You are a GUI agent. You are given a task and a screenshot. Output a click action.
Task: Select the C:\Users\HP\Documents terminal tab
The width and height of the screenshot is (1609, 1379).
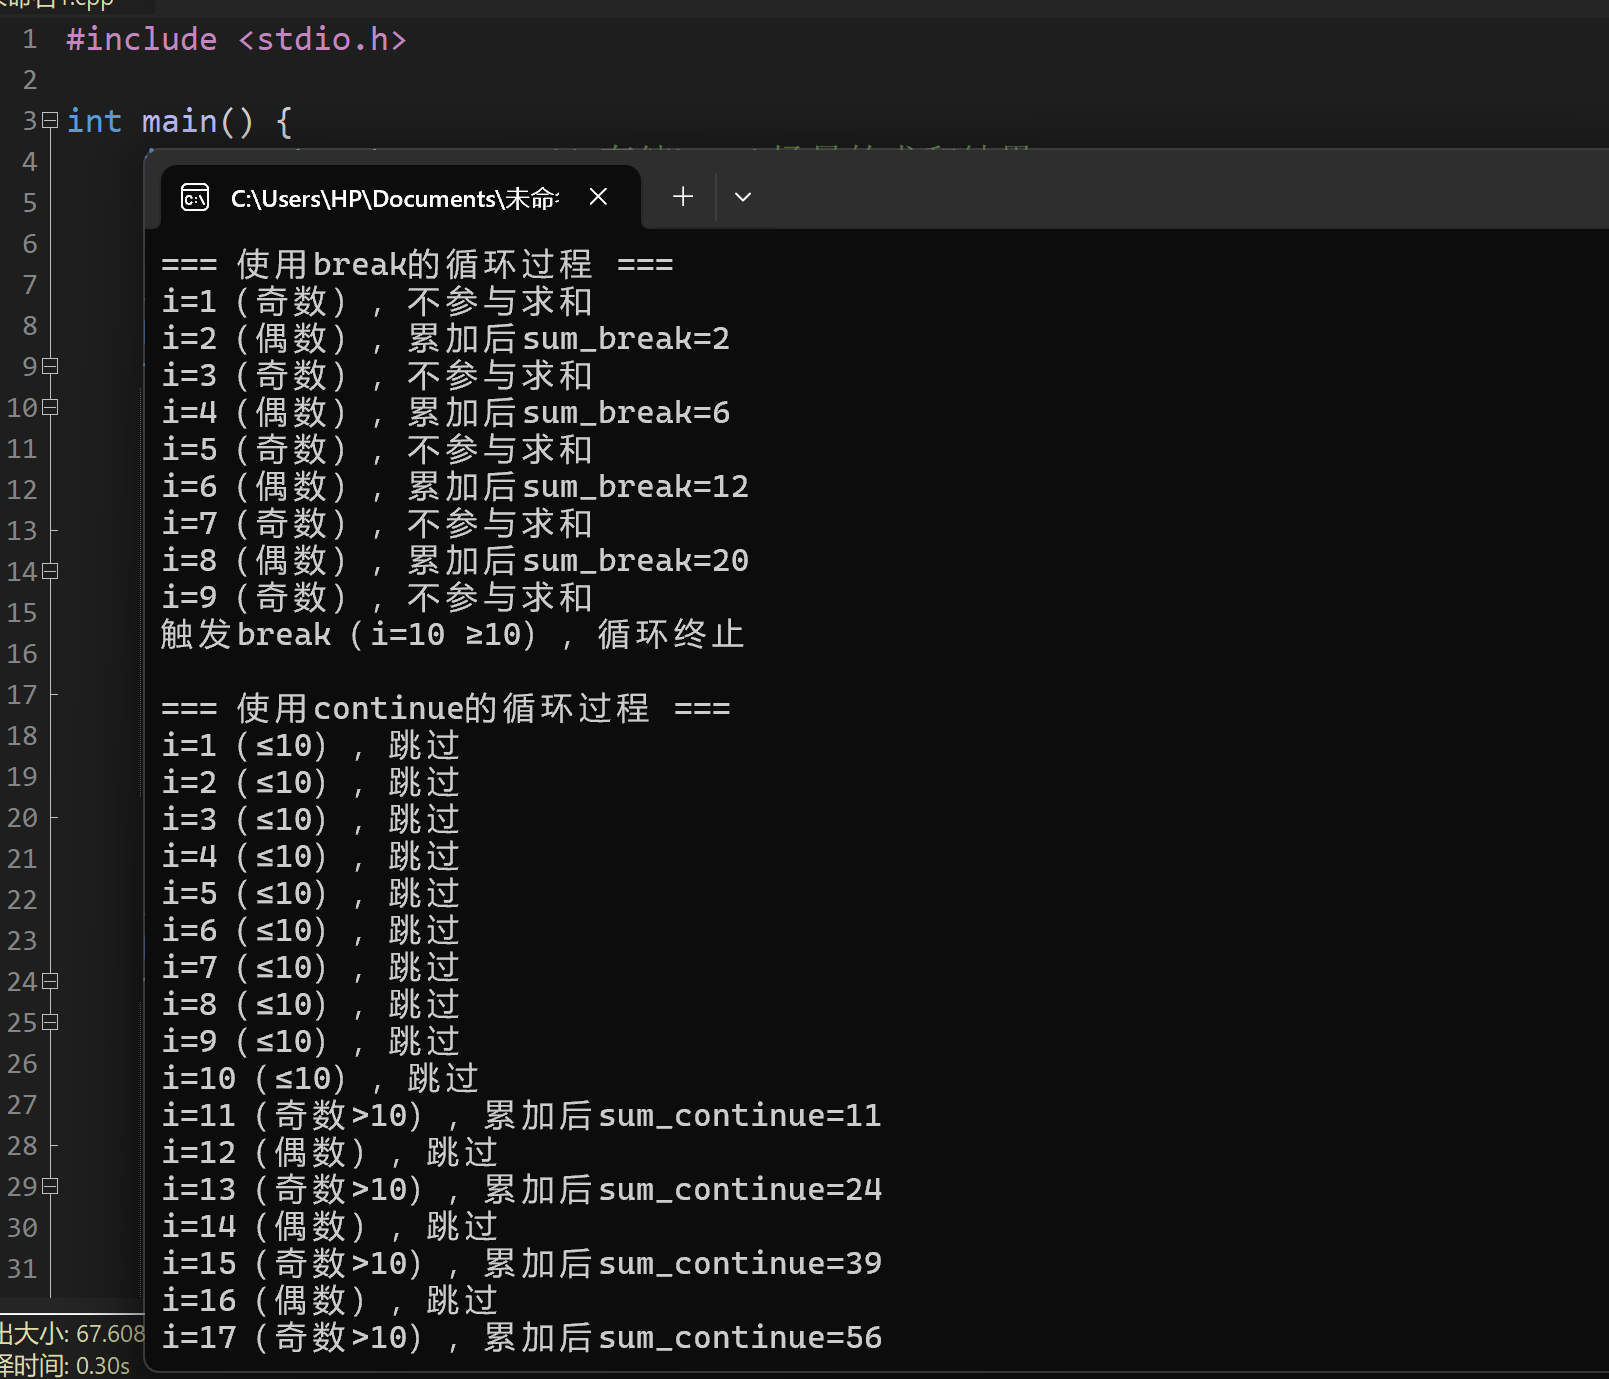coord(400,198)
